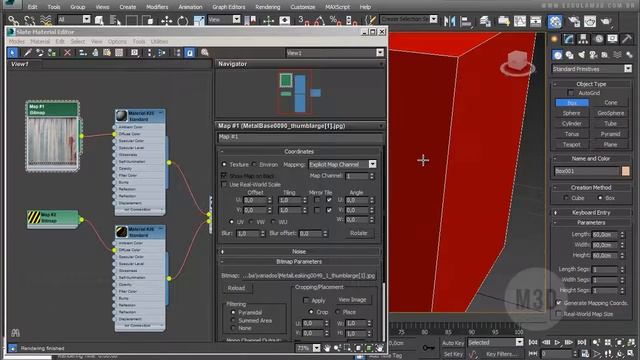Click the Select and Rotate tool
The image size is (640, 360).
182,20
